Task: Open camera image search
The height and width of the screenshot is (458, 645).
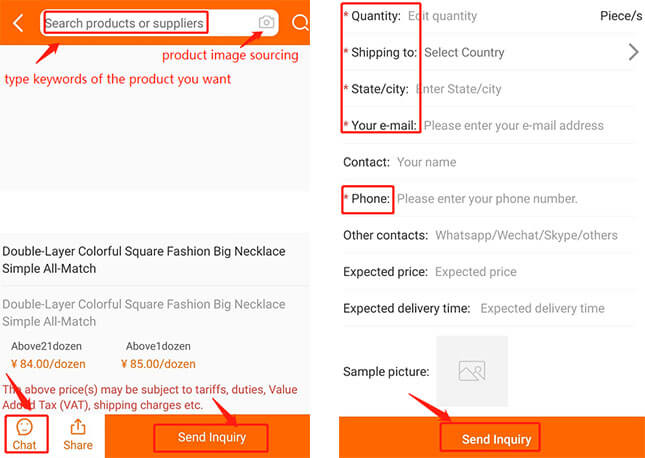Action: tap(266, 22)
